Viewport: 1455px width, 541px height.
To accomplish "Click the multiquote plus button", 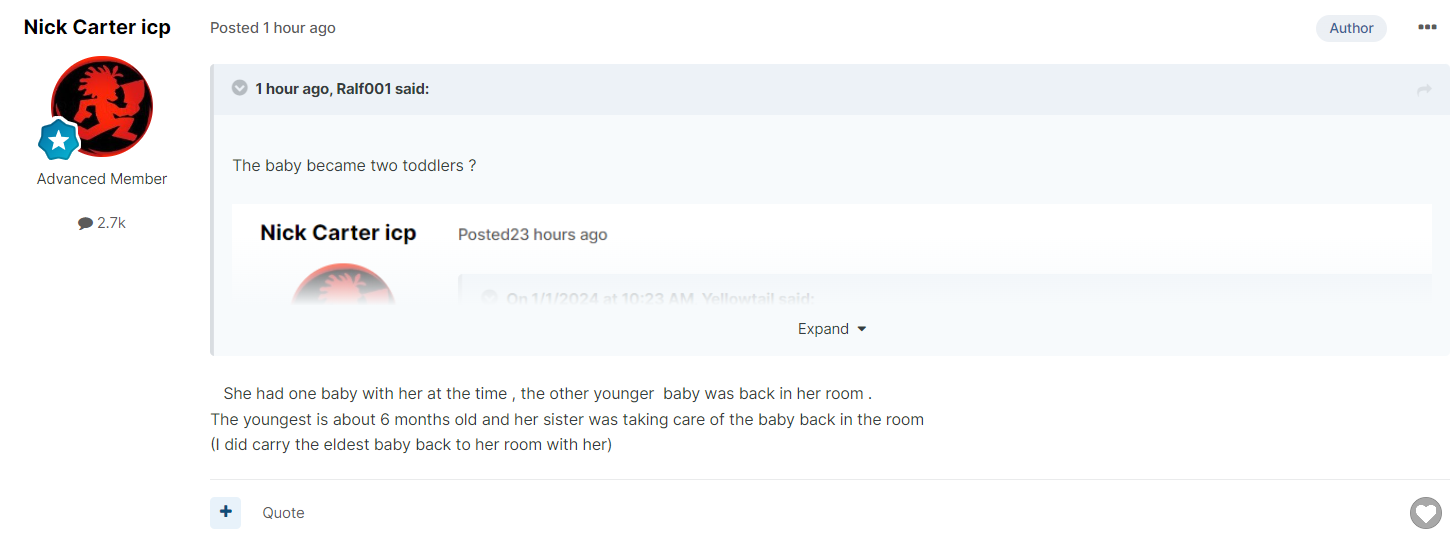I will [x=225, y=512].
